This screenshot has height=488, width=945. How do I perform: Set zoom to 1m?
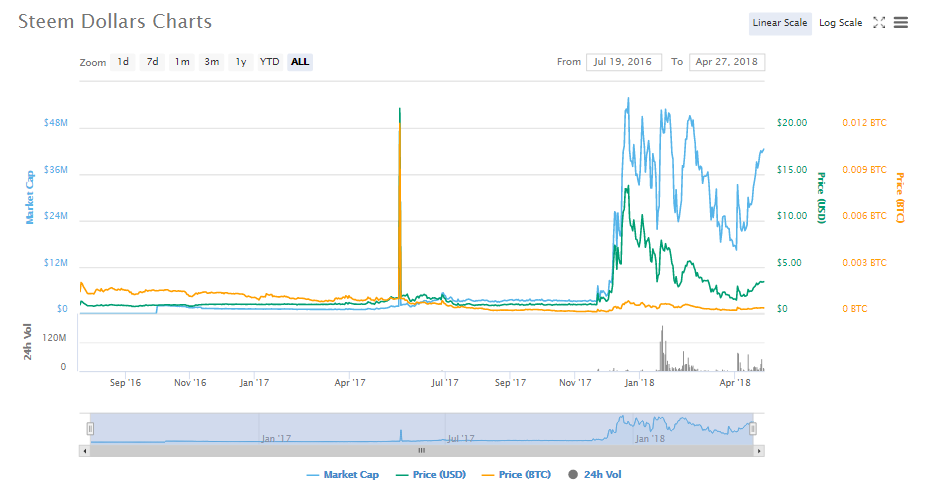[182, 62]
